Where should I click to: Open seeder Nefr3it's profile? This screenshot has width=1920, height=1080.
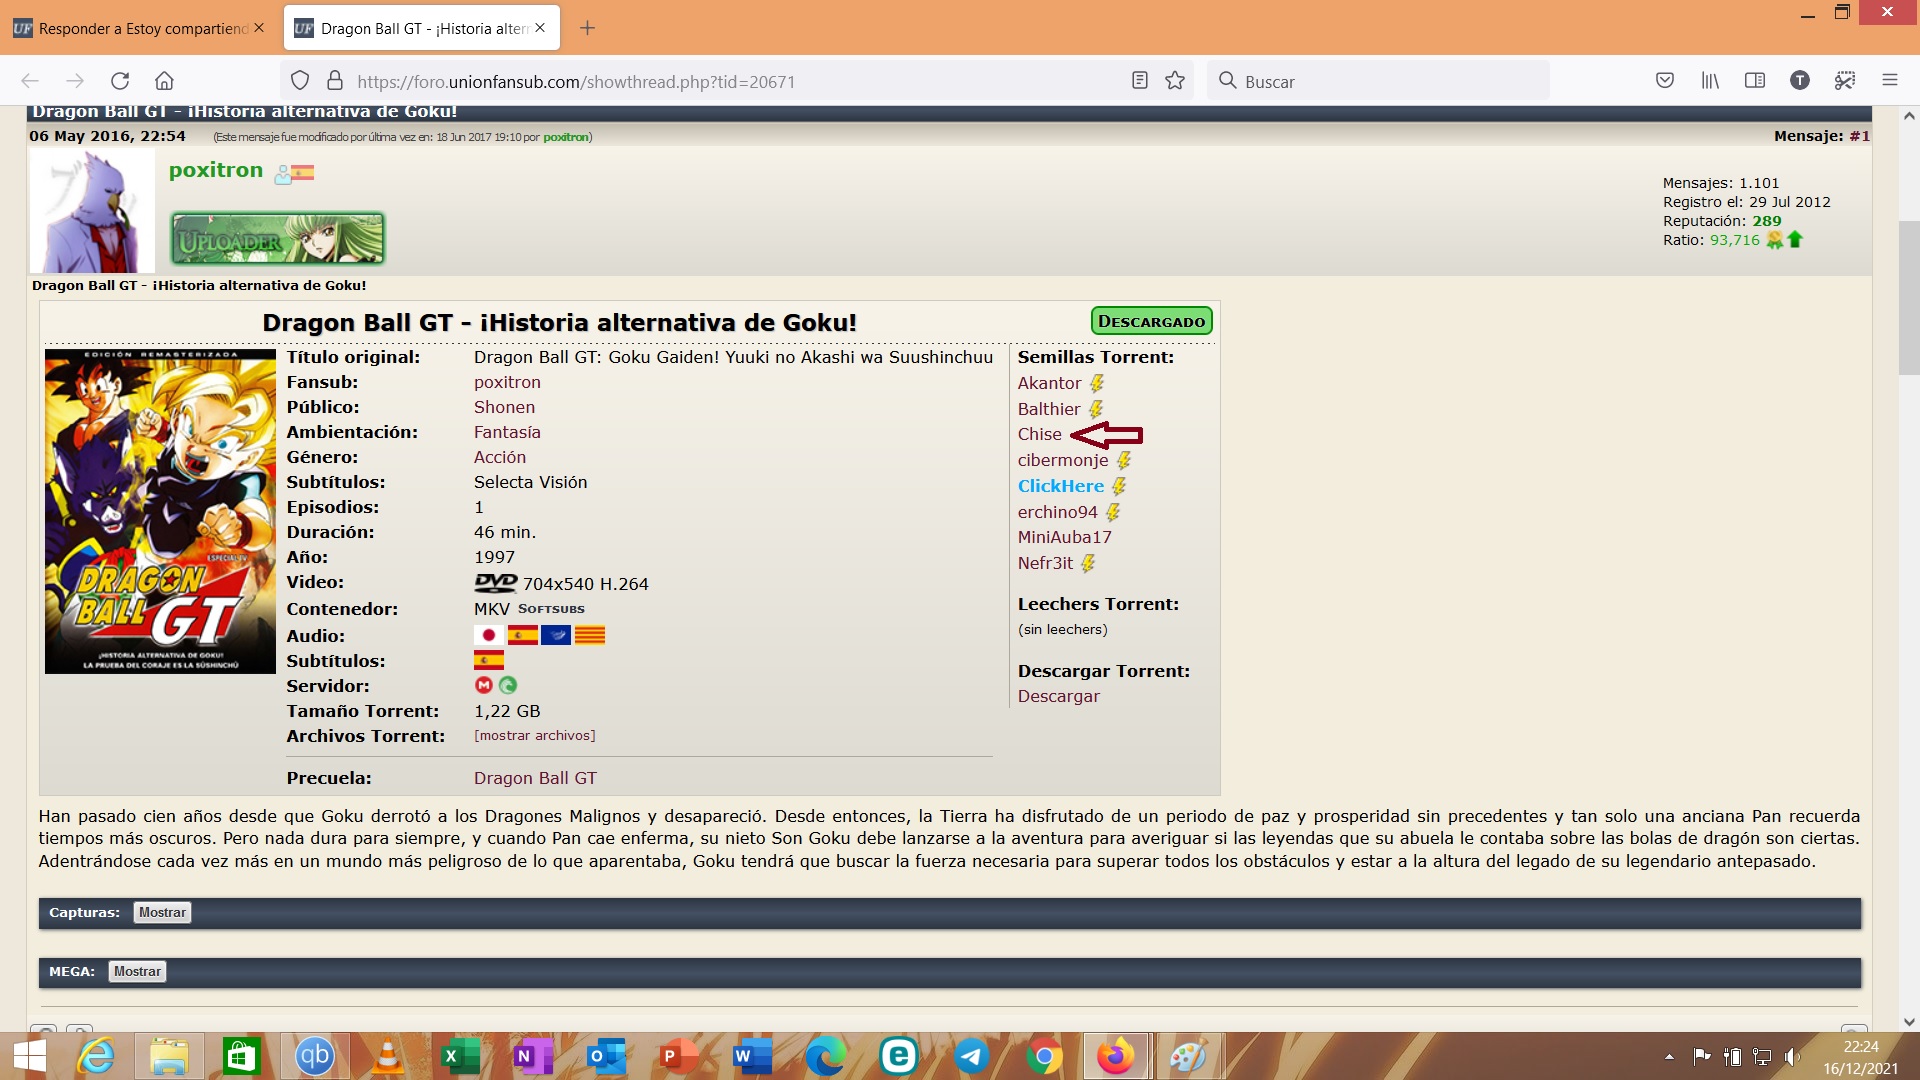(x=1045, y=563)
